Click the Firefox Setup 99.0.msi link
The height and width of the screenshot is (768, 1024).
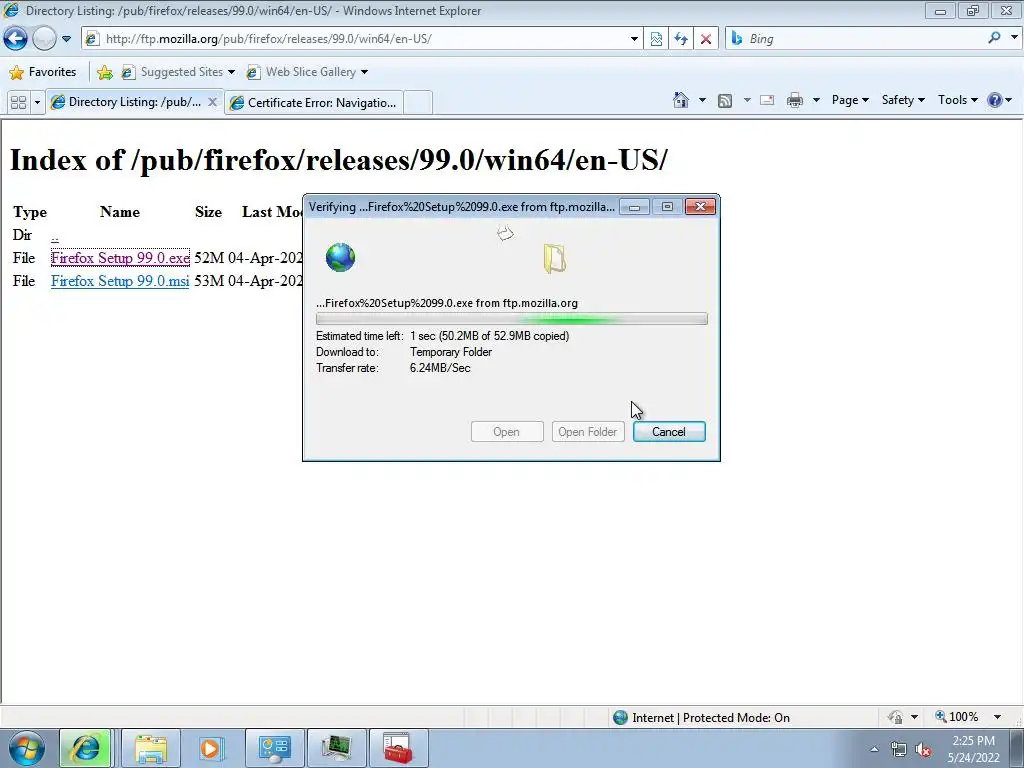120,281
